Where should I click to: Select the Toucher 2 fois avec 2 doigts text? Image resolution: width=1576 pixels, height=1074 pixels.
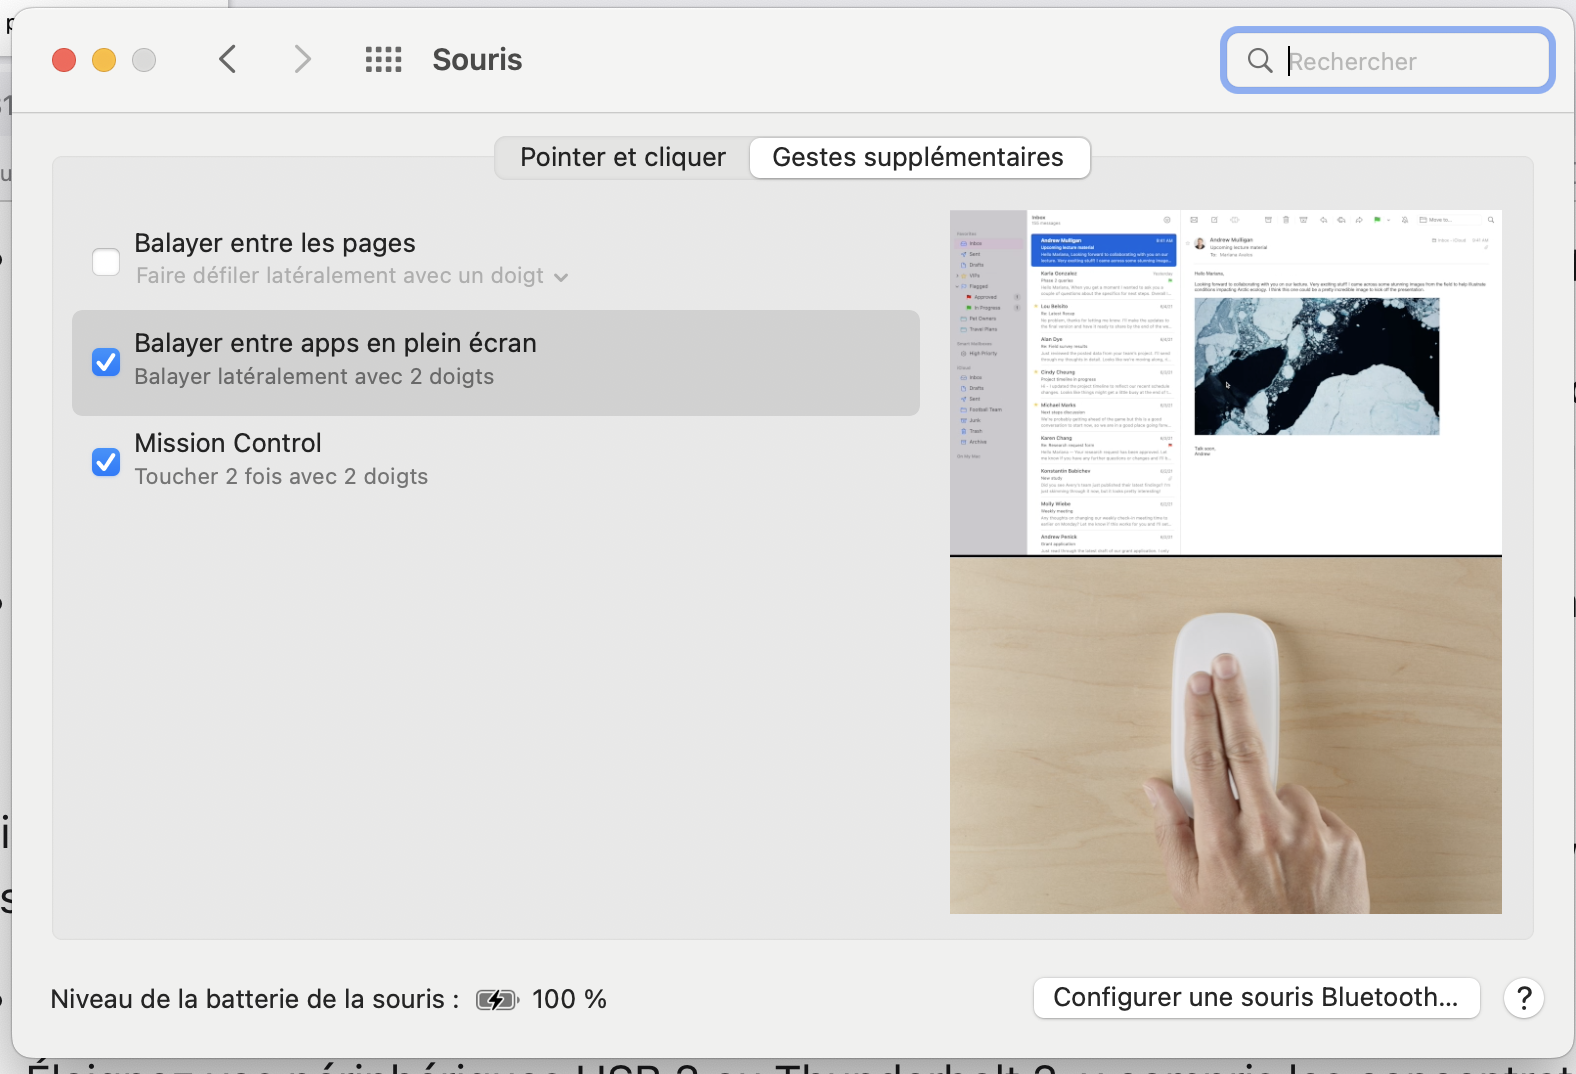coord(281,477)
